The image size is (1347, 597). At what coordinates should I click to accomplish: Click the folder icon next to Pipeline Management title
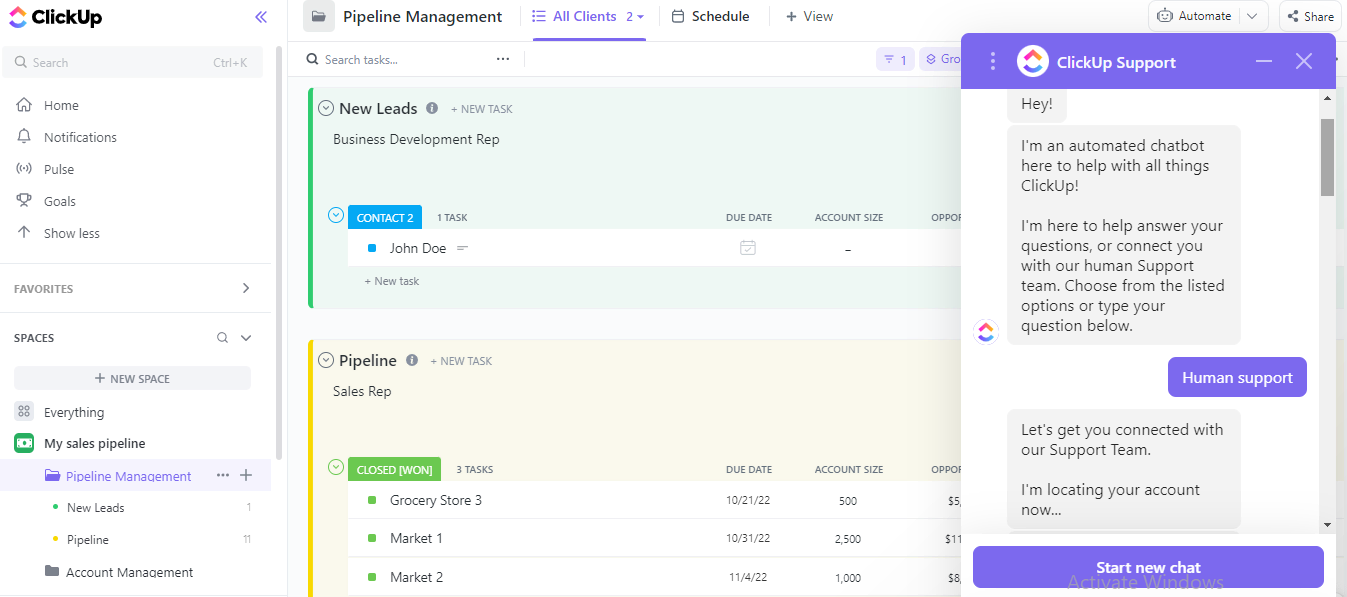click(x=318, y=16)
